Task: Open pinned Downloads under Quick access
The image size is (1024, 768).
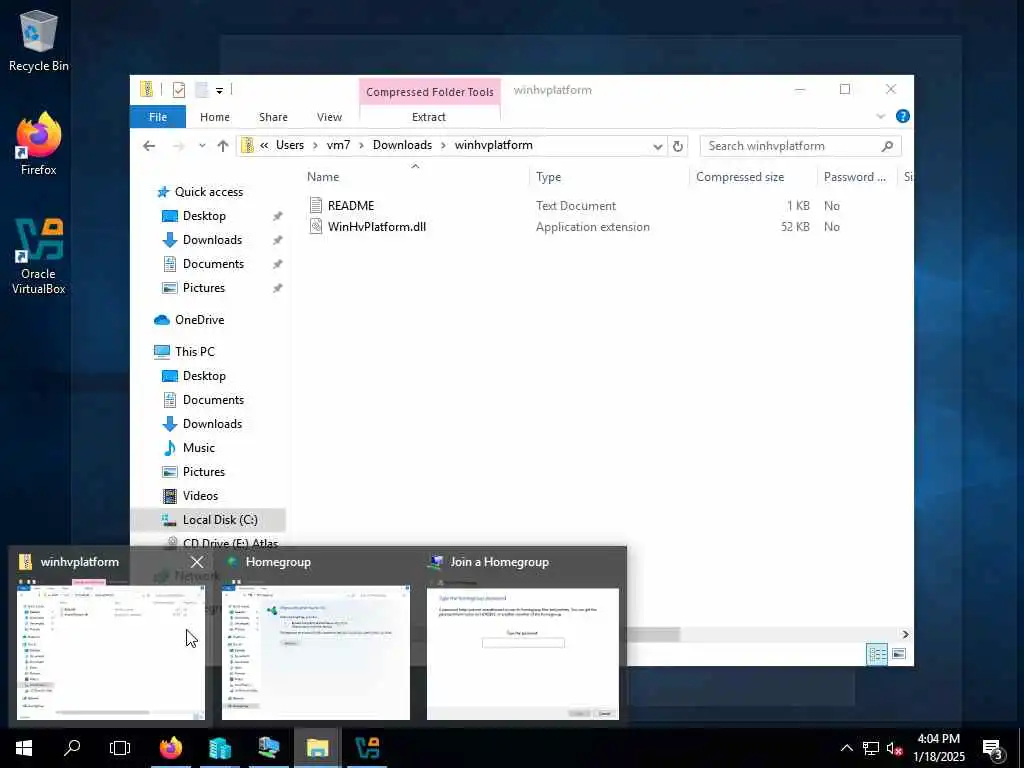Action: pyautogui.click(x=212, y=240)
